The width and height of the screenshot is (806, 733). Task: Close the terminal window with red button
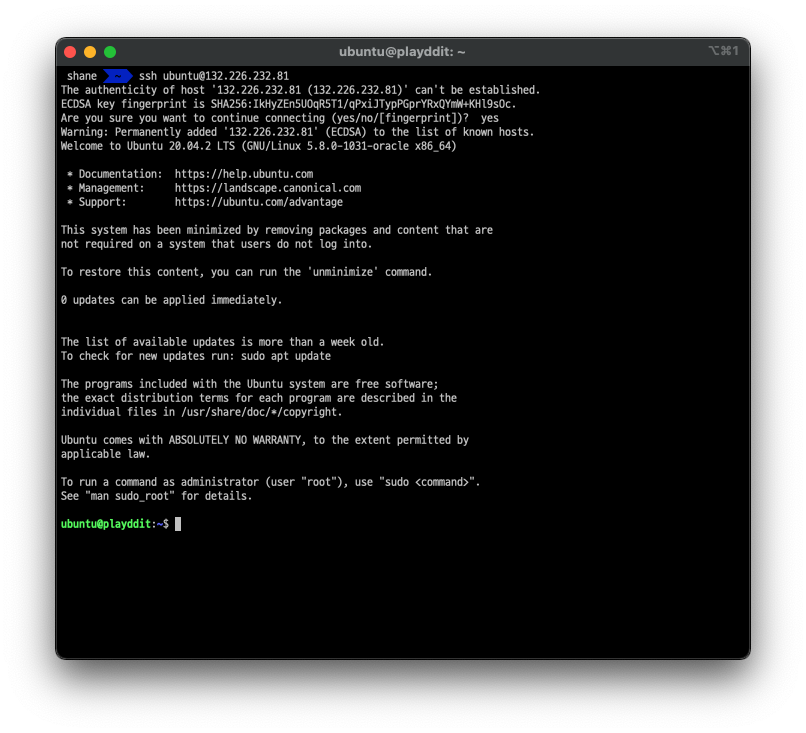(70, 52)
